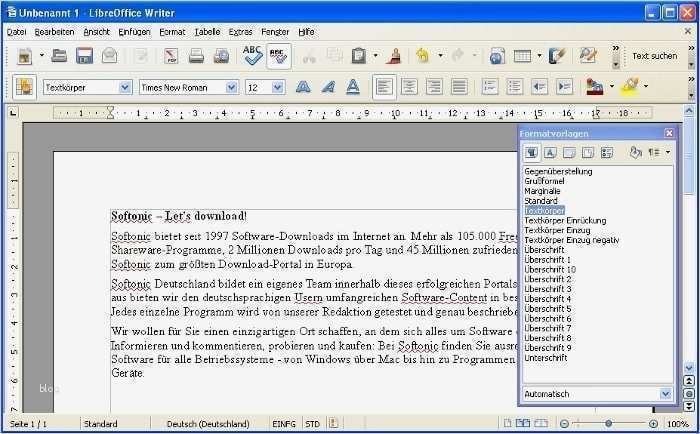Click the Font Color icon
Screen dimensions: 700x434
595,87
